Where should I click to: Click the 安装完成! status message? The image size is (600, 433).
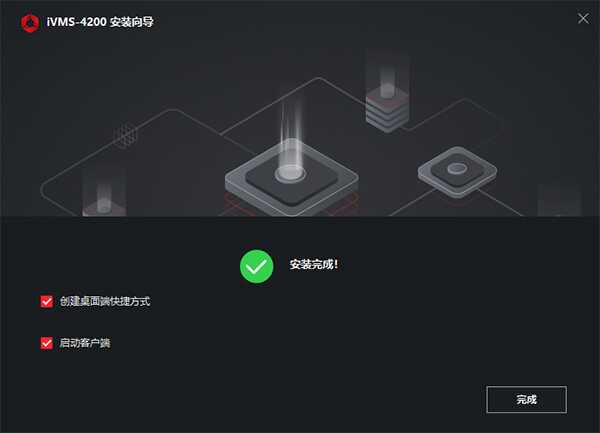click(314, 264)
